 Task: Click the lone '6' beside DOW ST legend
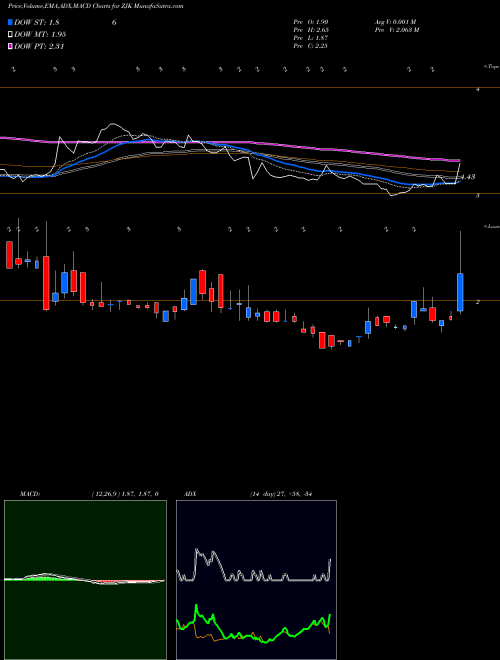pos(114,22)
